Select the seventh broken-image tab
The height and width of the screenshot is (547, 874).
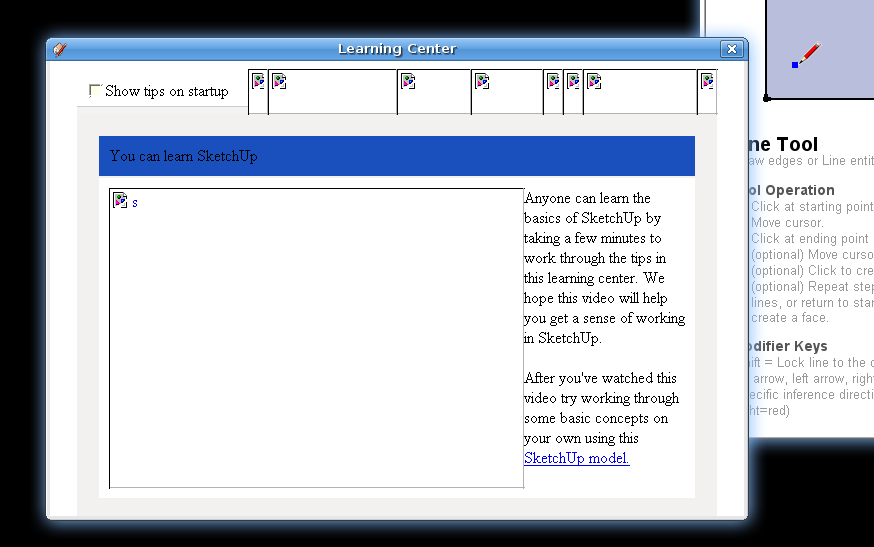click(640, 92)
